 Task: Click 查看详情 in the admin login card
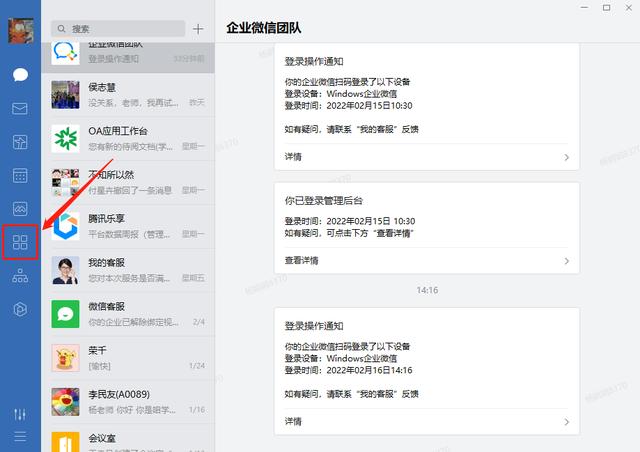point(427,261)
